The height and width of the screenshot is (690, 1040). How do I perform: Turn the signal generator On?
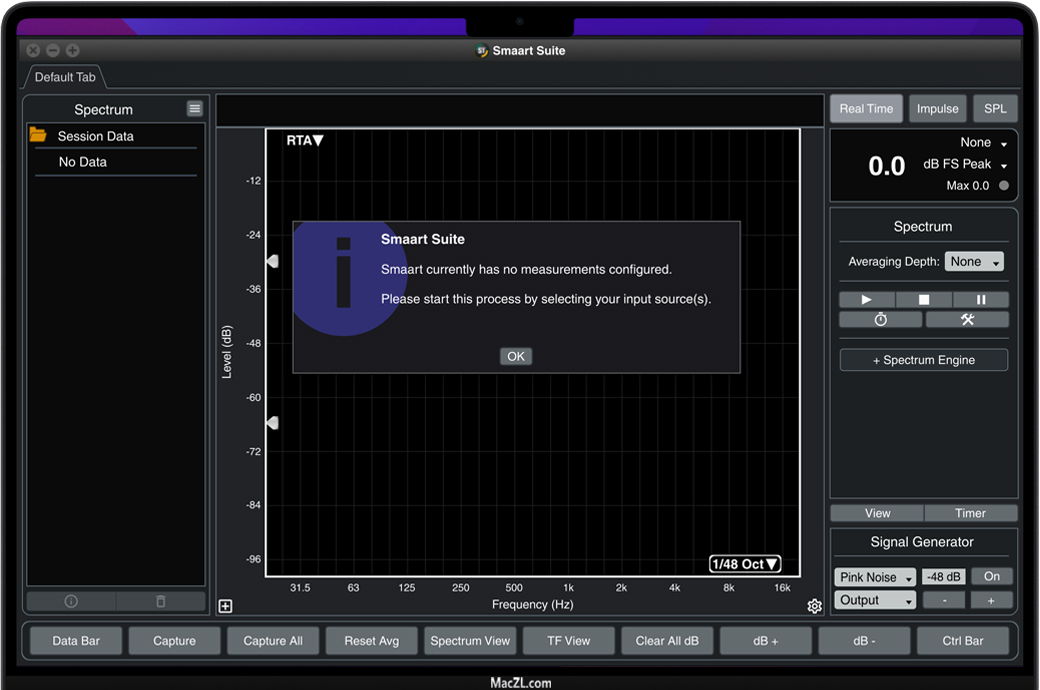pos(991,577)
